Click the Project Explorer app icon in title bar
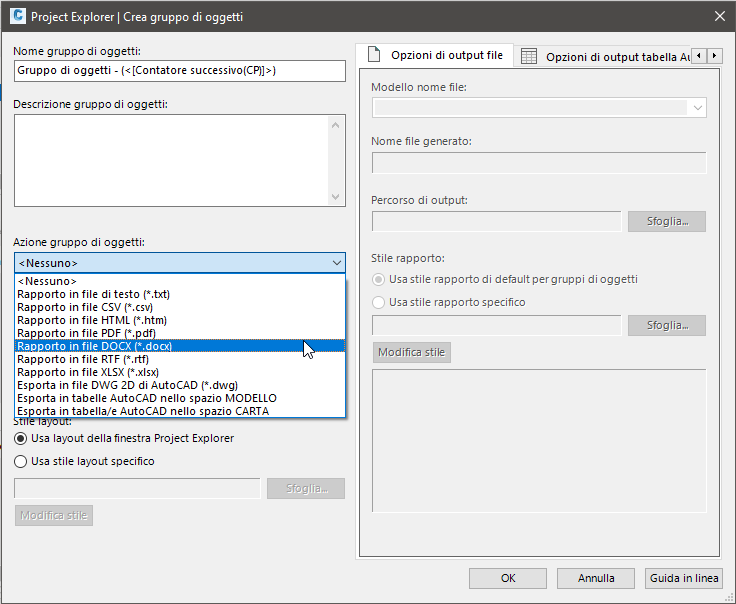This screenshot has width=736, height=604. click(16, 16)
